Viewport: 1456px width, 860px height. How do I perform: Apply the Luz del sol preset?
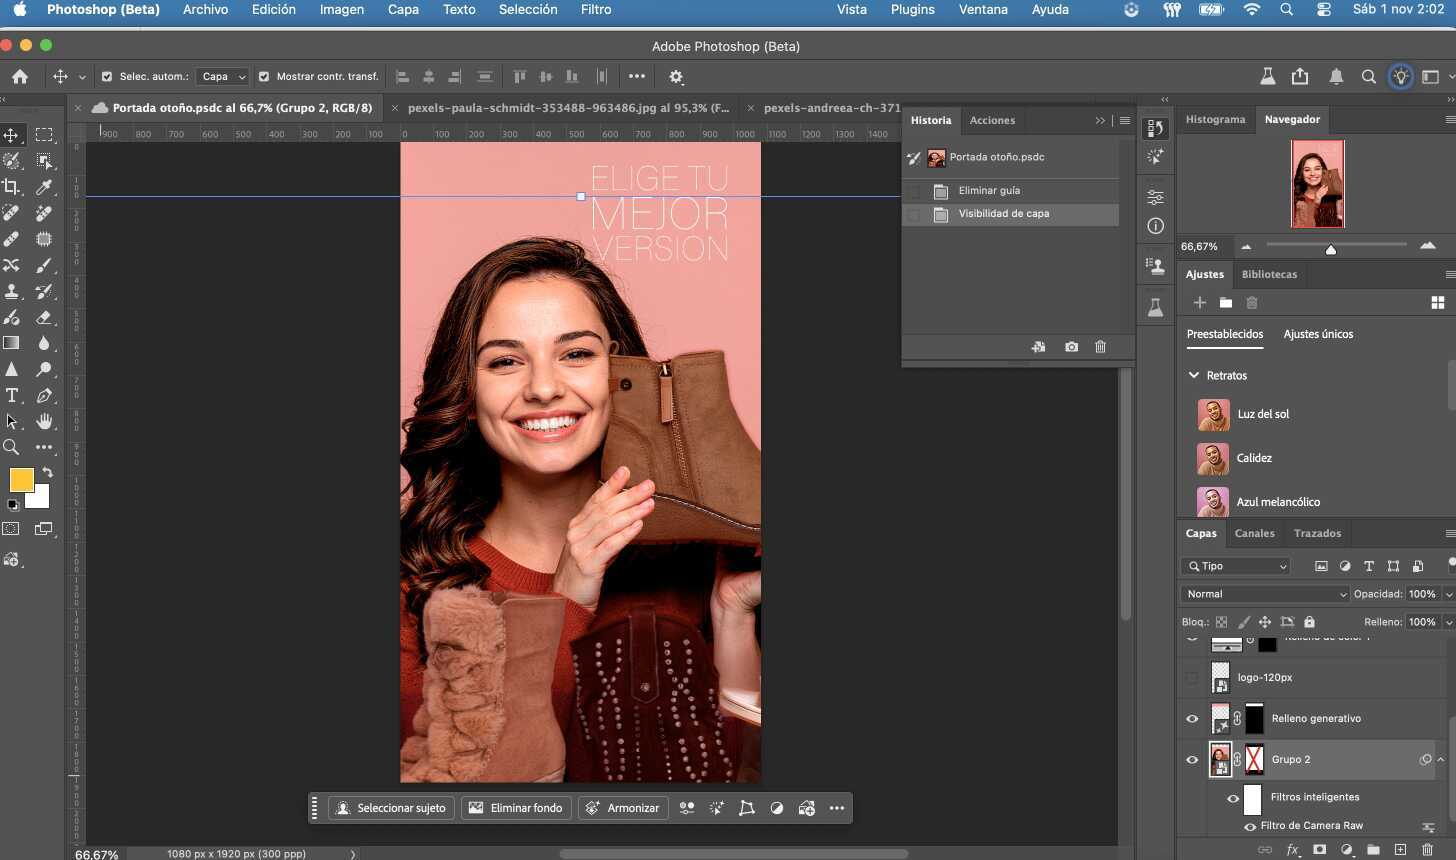(1262, 414)
